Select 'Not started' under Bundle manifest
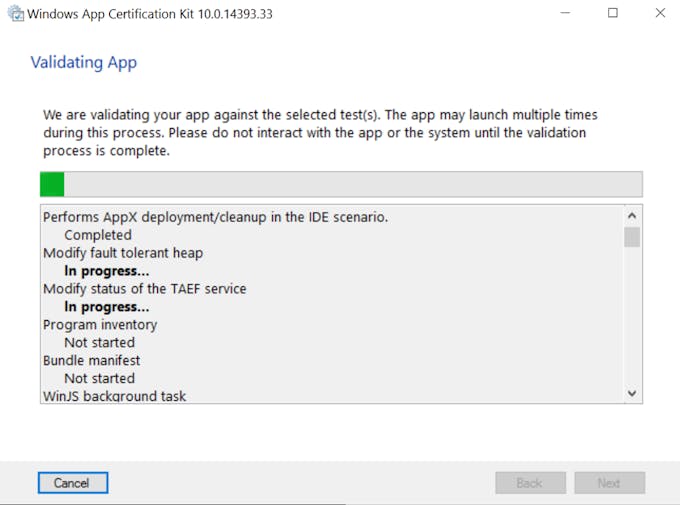 pyautogui.click(x=100, y=379)
